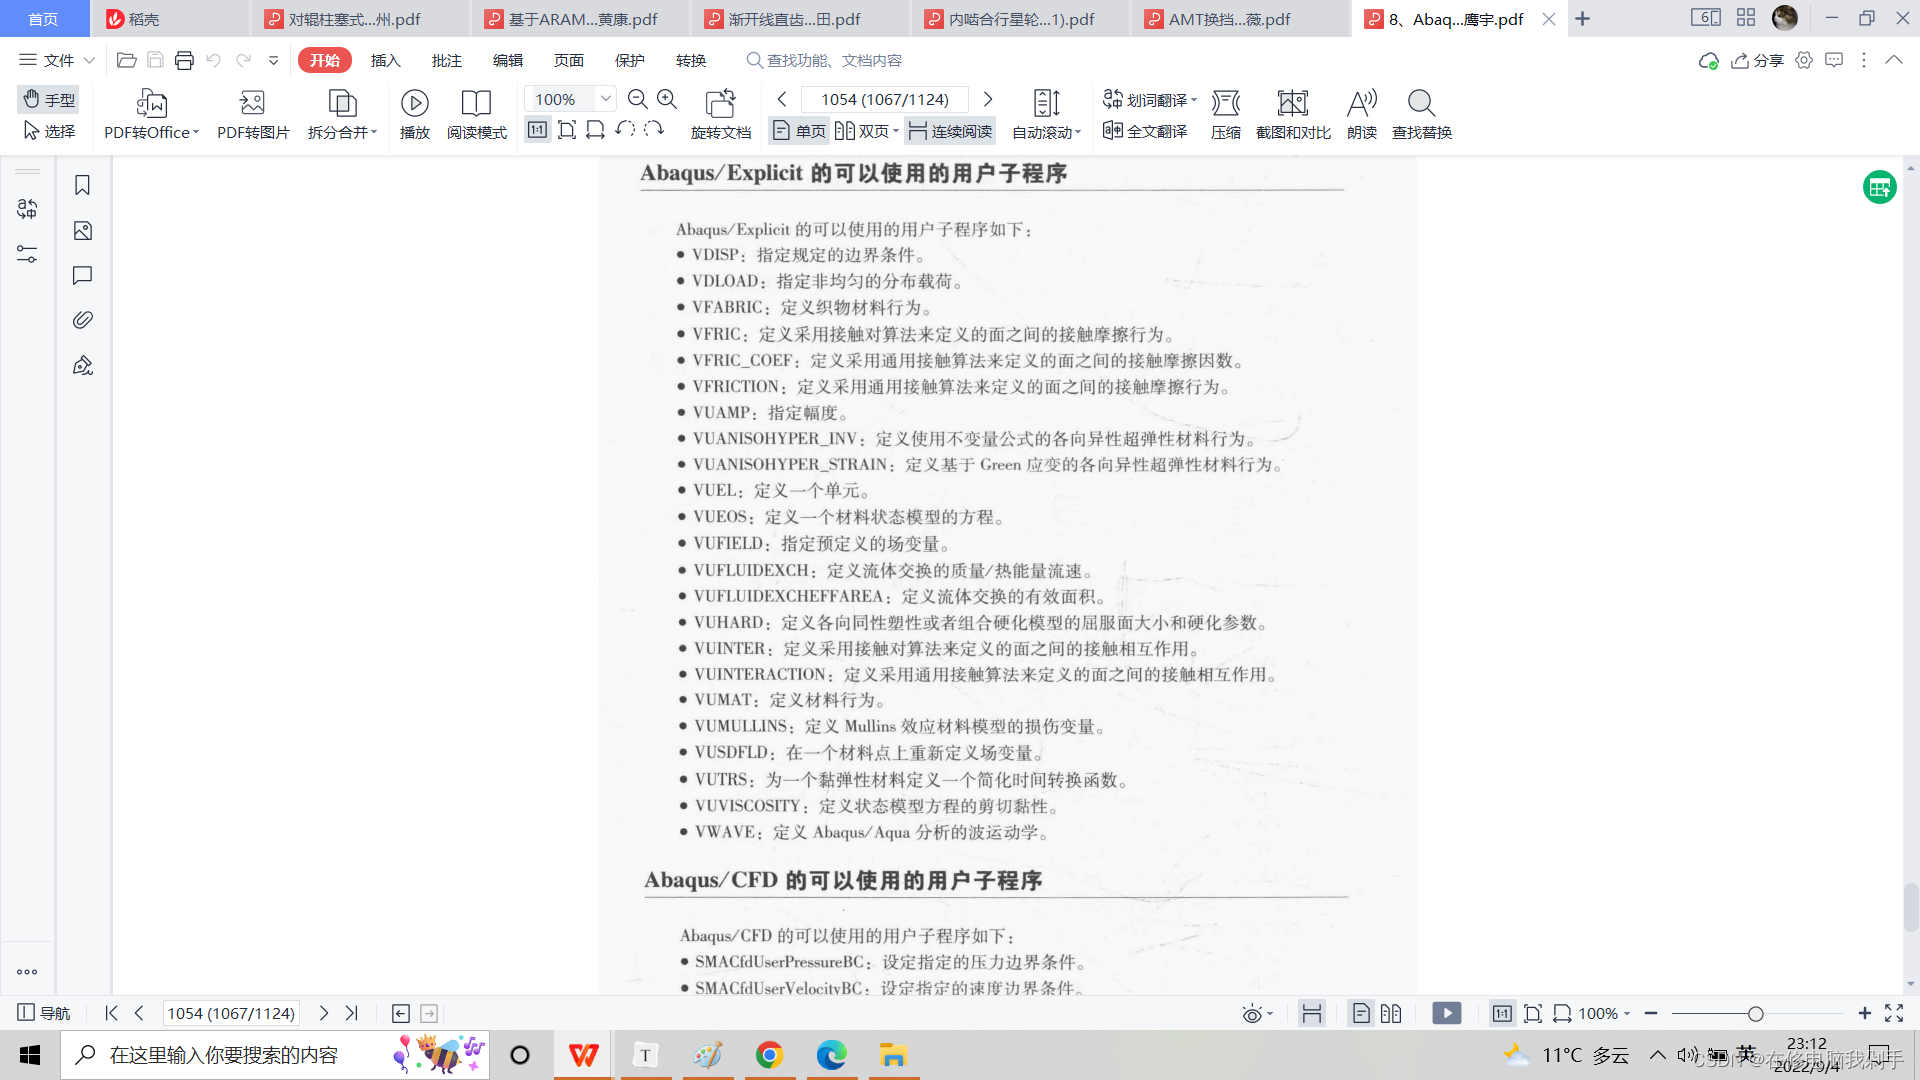This screenshot has height=1080, width=1920.
Task: Select fit-width view icon in ribbon
Action: [596, 130]
